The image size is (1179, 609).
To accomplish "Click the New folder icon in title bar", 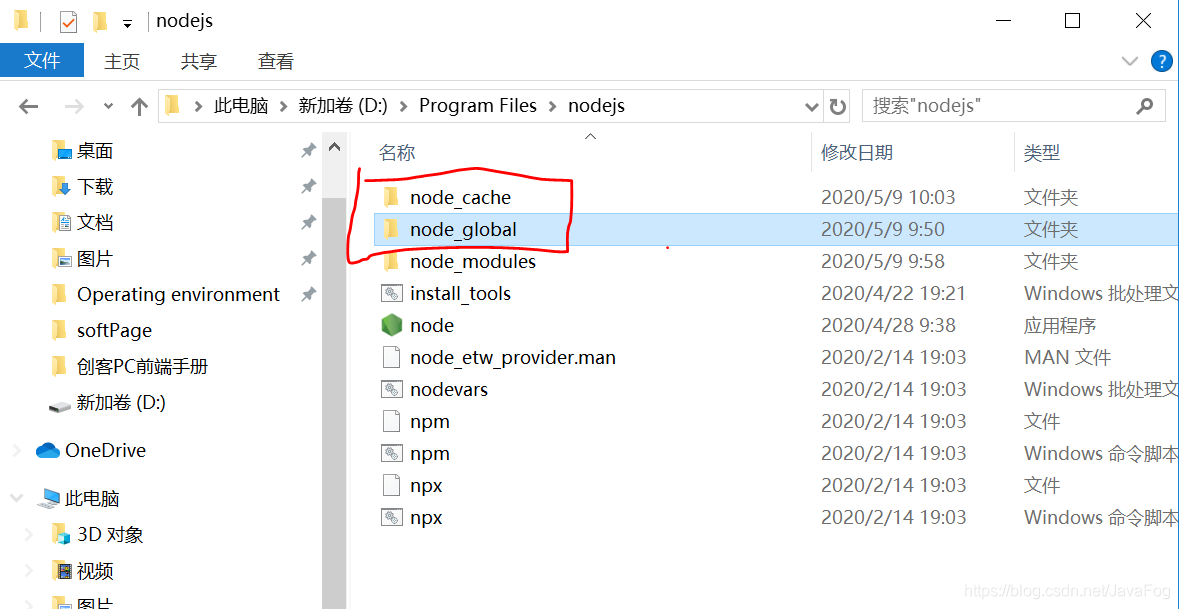I will pyautogui.click(x=99, y=22).
